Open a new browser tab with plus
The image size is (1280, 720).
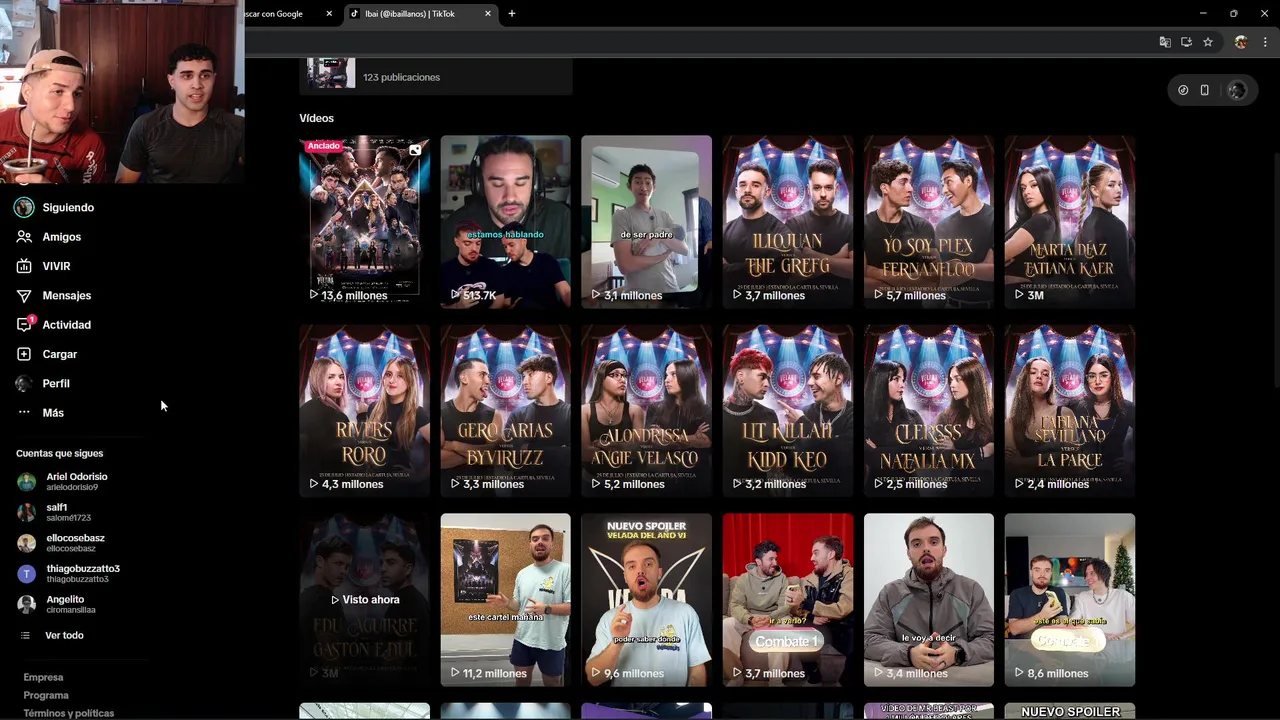512,14
